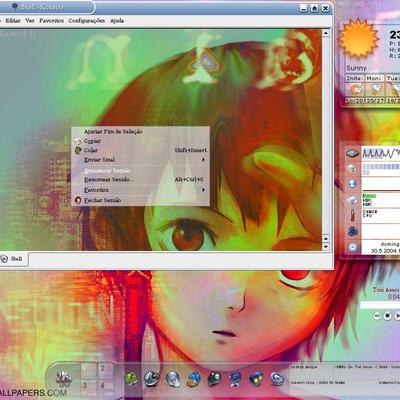The image size is (400, 400).
Task: Click the disc drive icon in system monitor
Action: point(352,169)
